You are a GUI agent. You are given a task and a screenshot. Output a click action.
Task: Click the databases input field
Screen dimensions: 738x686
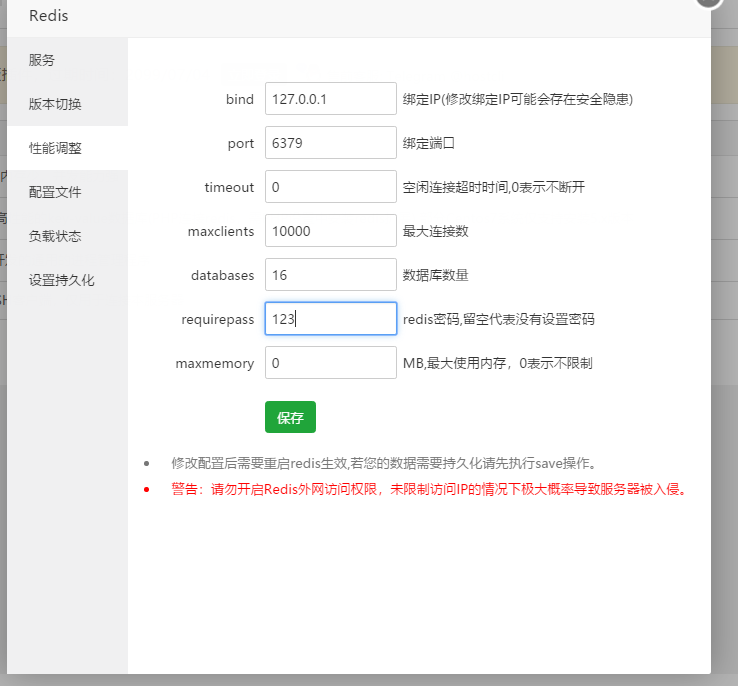click(x=330, y=275)
